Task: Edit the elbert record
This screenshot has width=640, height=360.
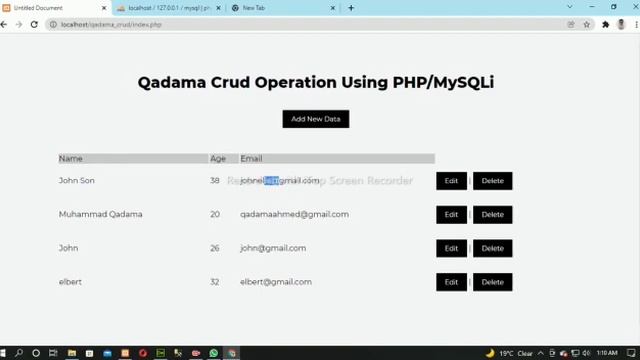Action: click(x=451, y=282)
